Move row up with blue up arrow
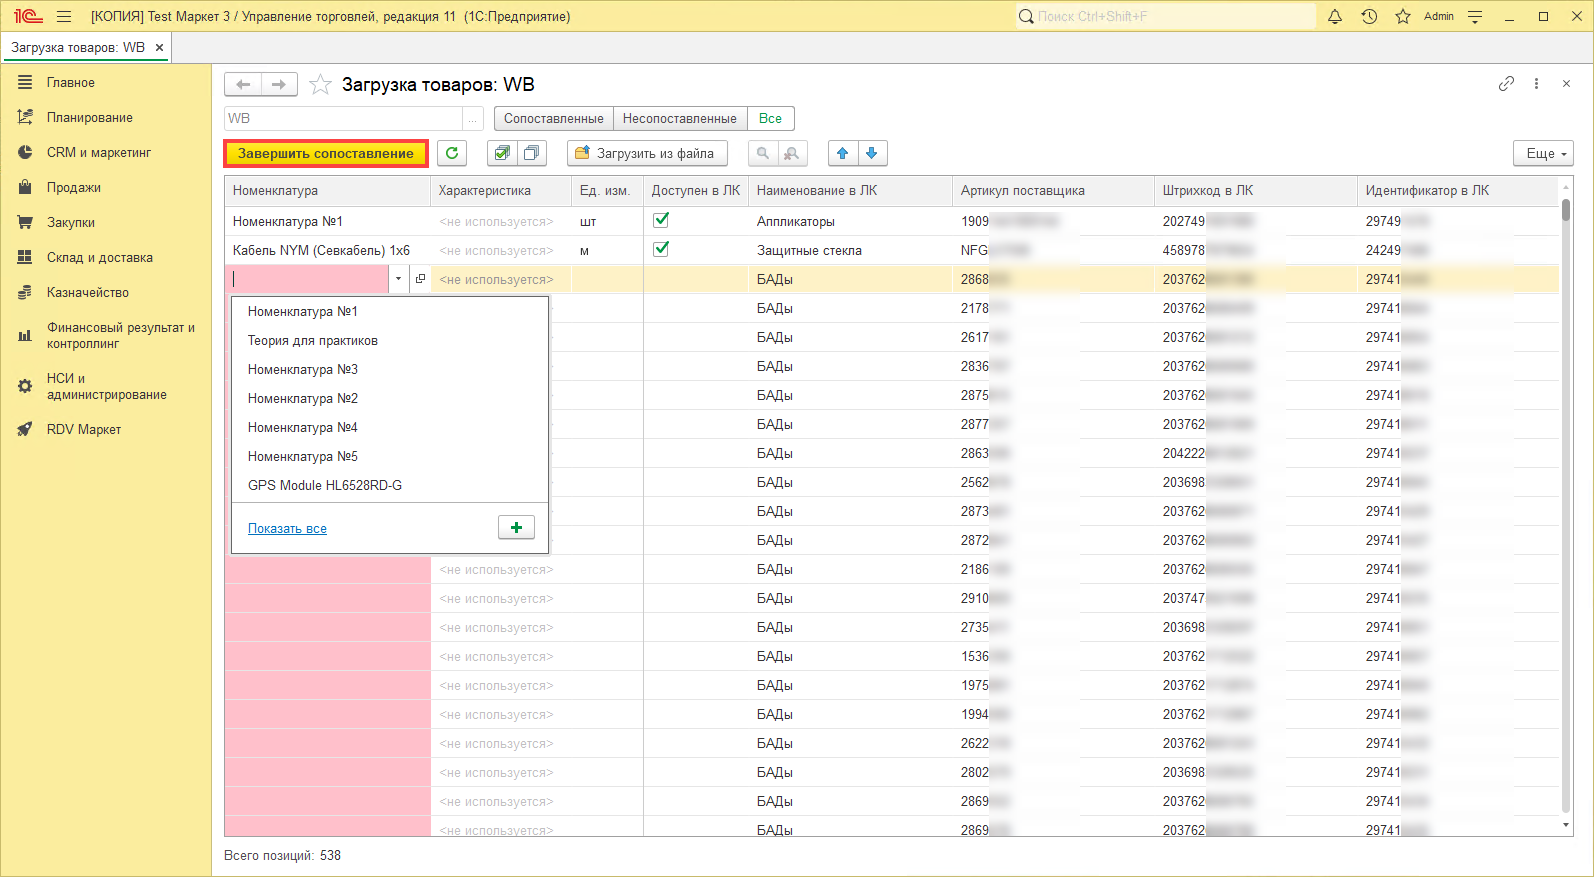 [x=842, y=153]
